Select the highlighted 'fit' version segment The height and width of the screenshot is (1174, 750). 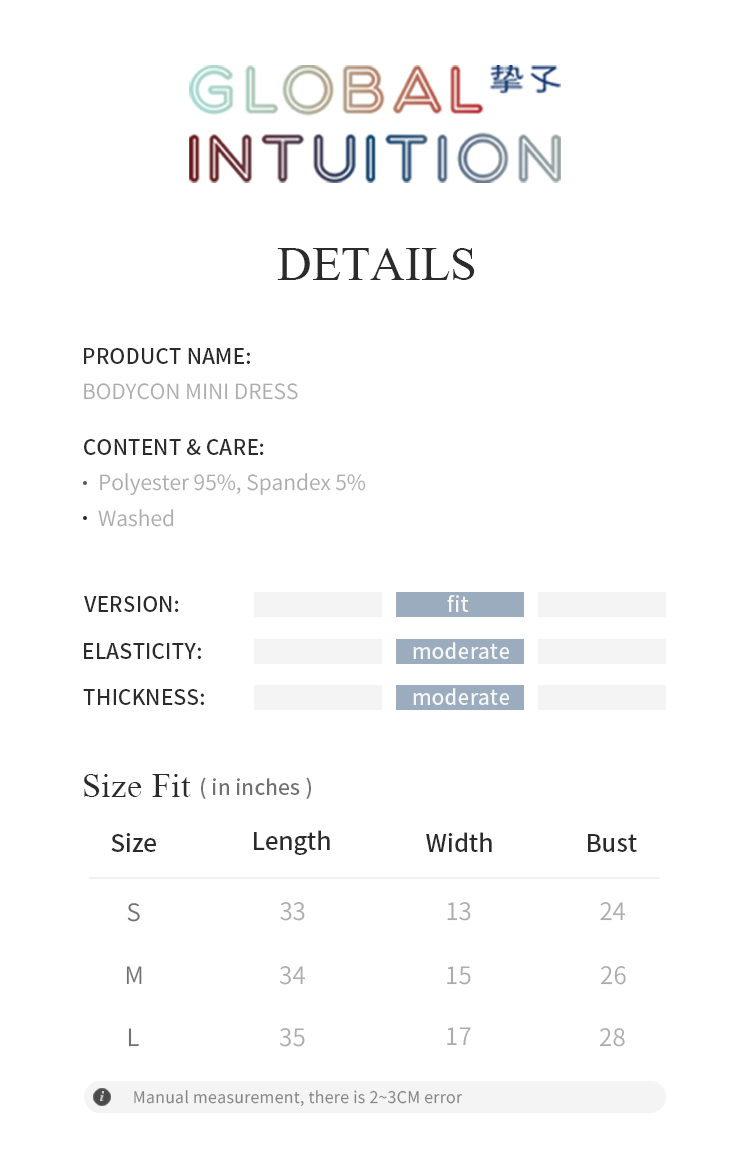tap(459, 604)
